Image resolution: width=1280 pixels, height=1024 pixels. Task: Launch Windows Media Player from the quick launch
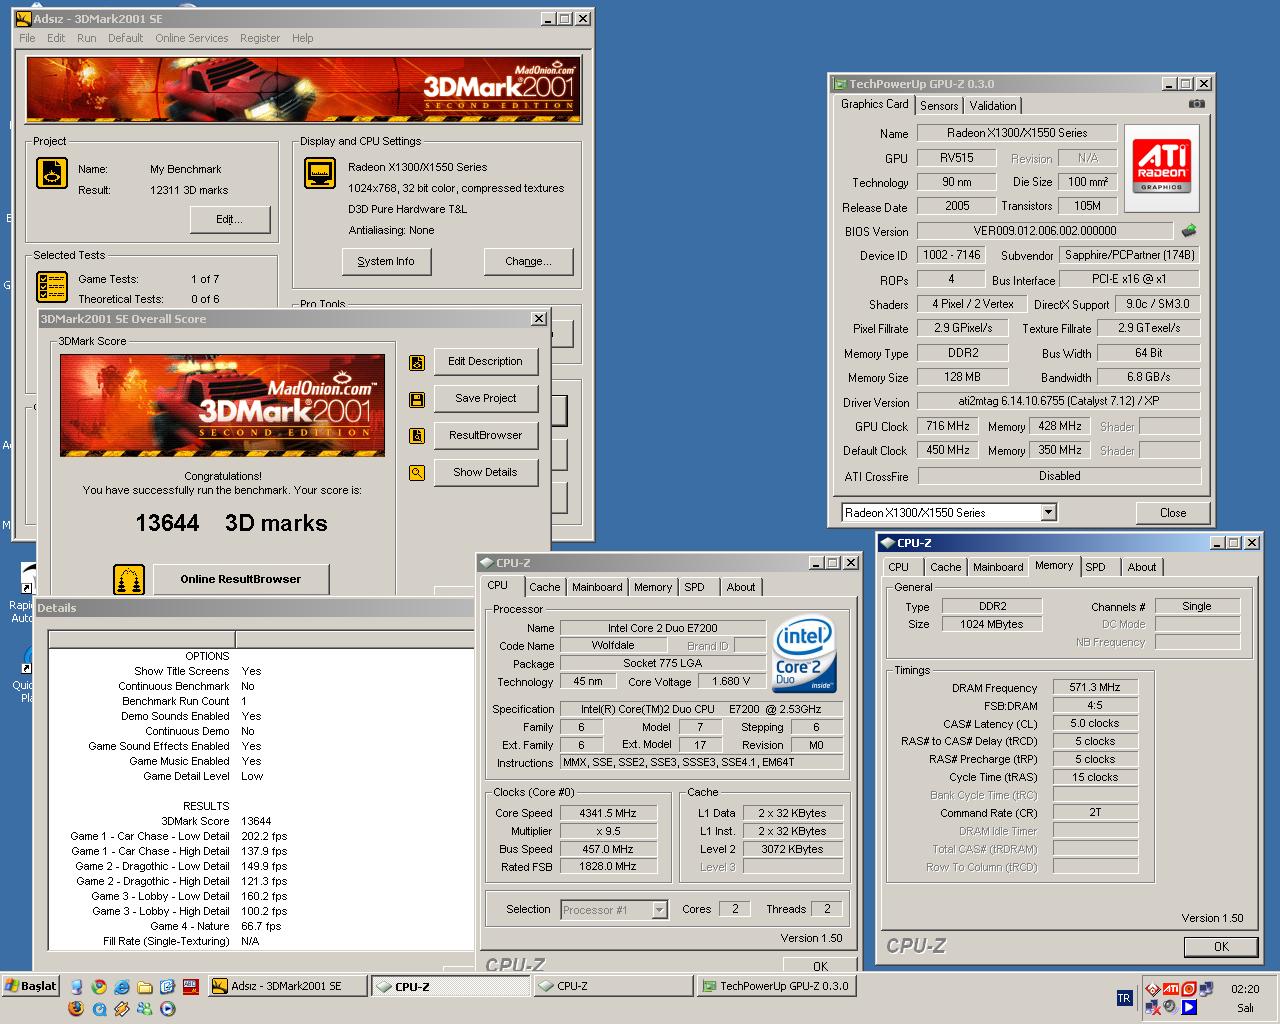click(x=167, y=1008)
